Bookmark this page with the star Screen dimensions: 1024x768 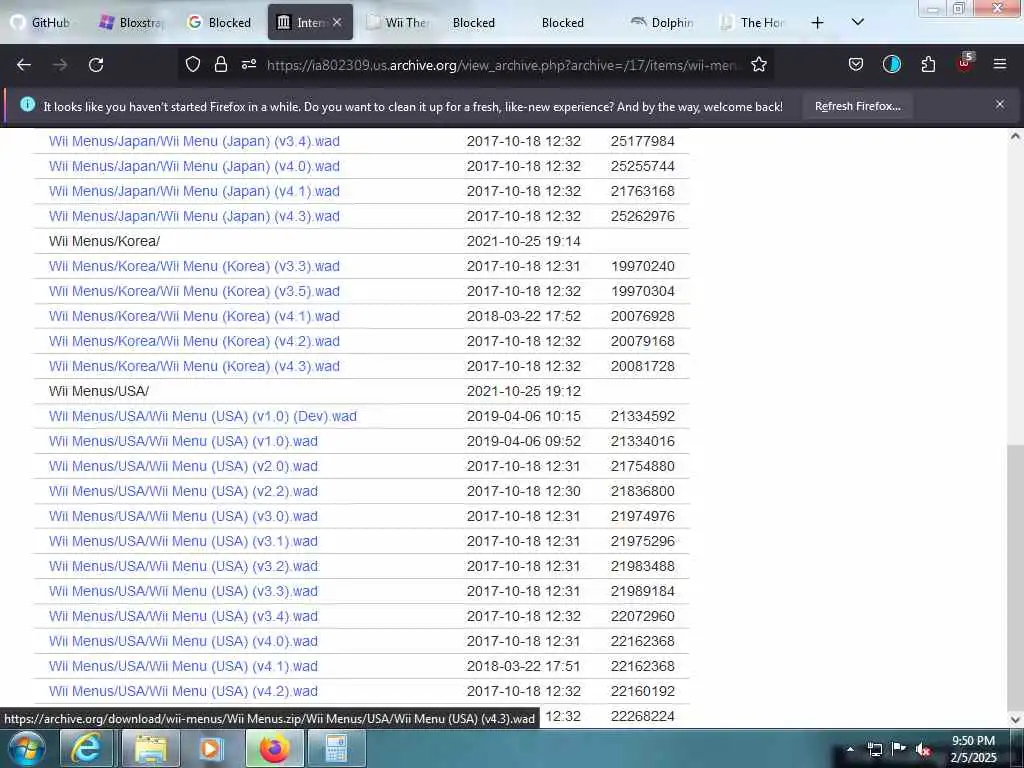(x=759, y=64)
